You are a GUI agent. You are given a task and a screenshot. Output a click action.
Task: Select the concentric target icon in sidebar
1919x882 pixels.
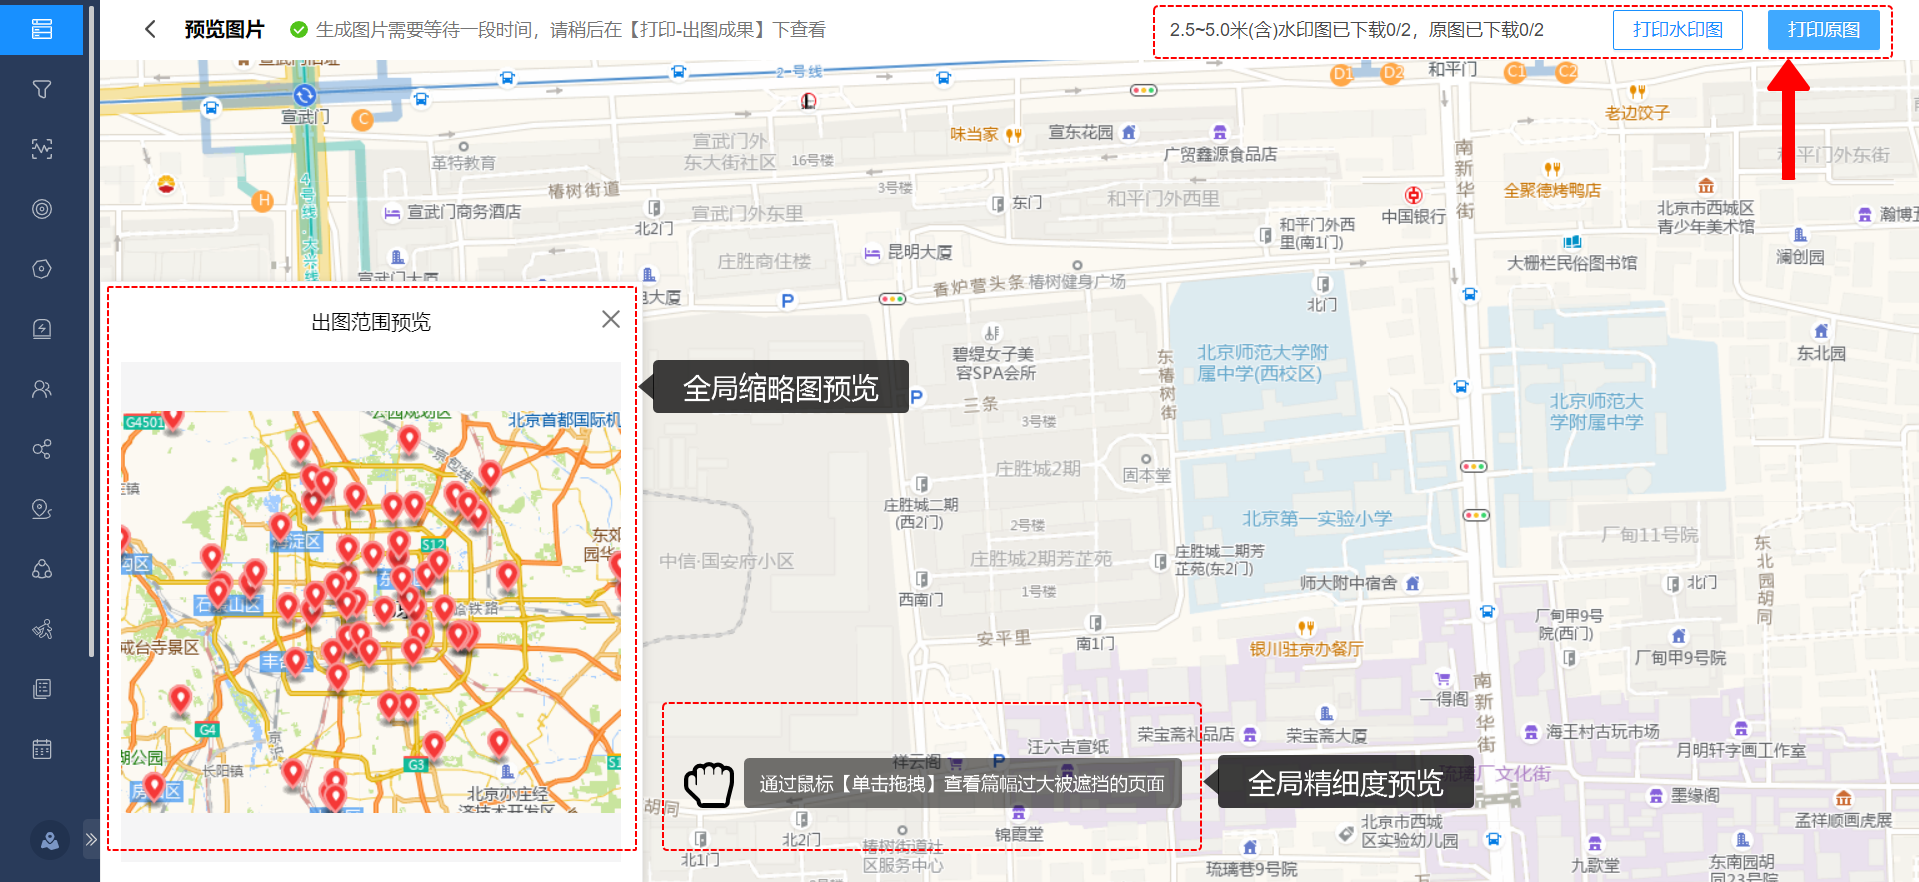pos(42,209)
